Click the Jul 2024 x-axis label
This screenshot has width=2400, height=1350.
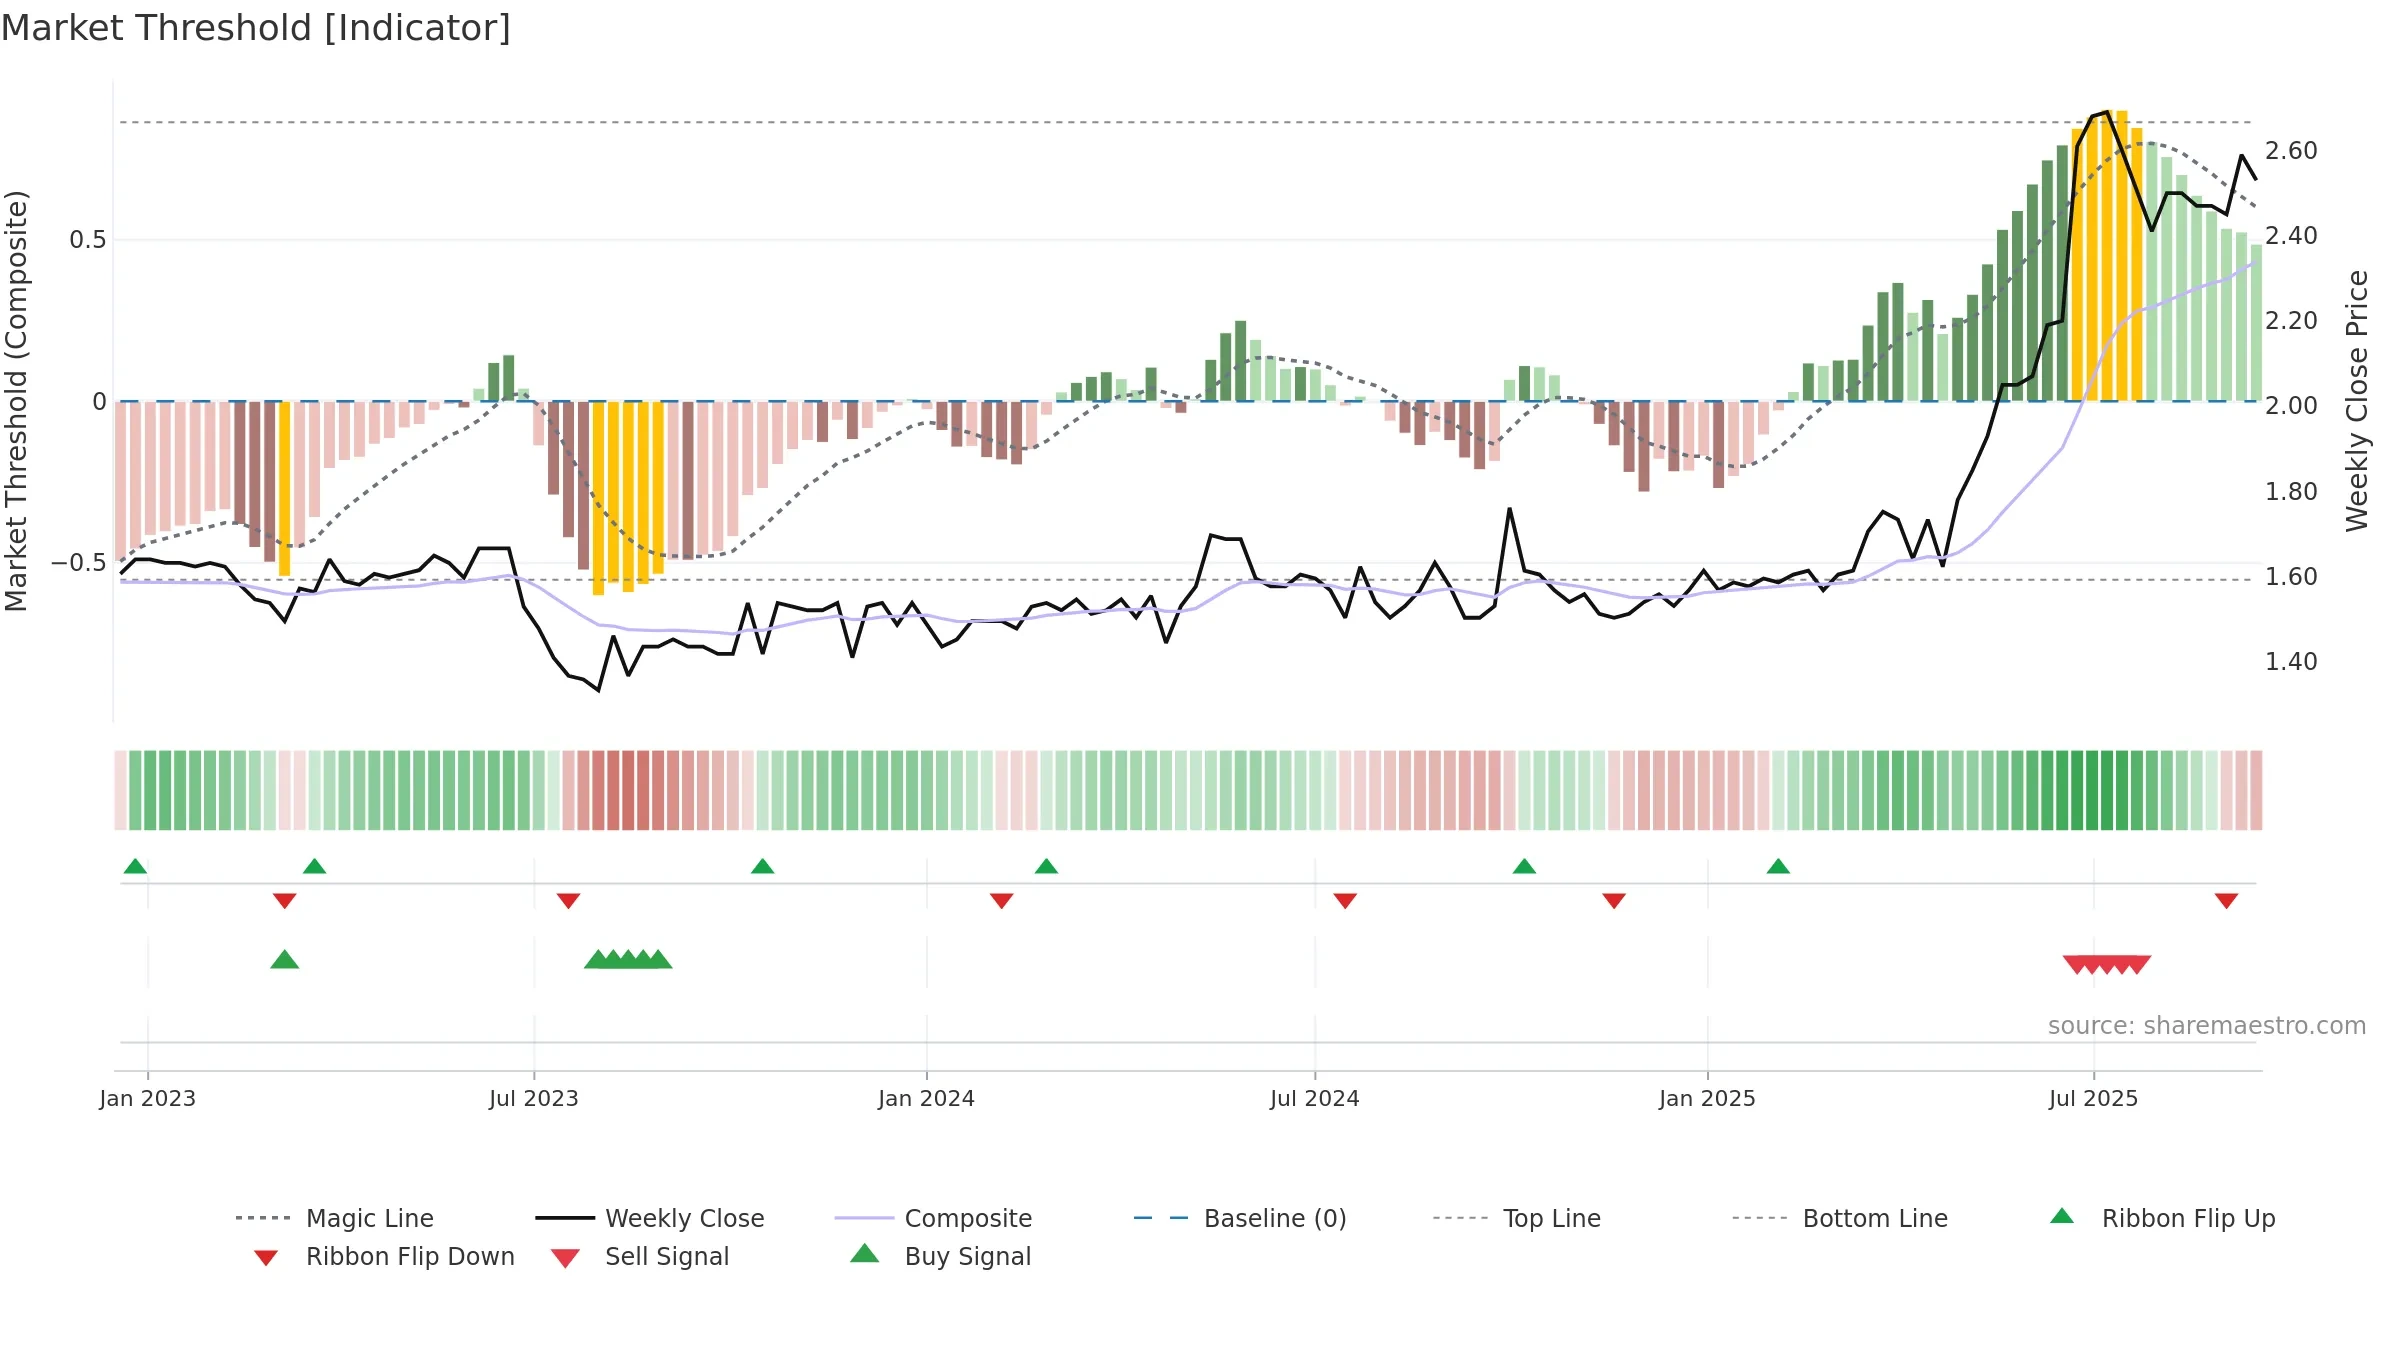coord(1314,1098)
